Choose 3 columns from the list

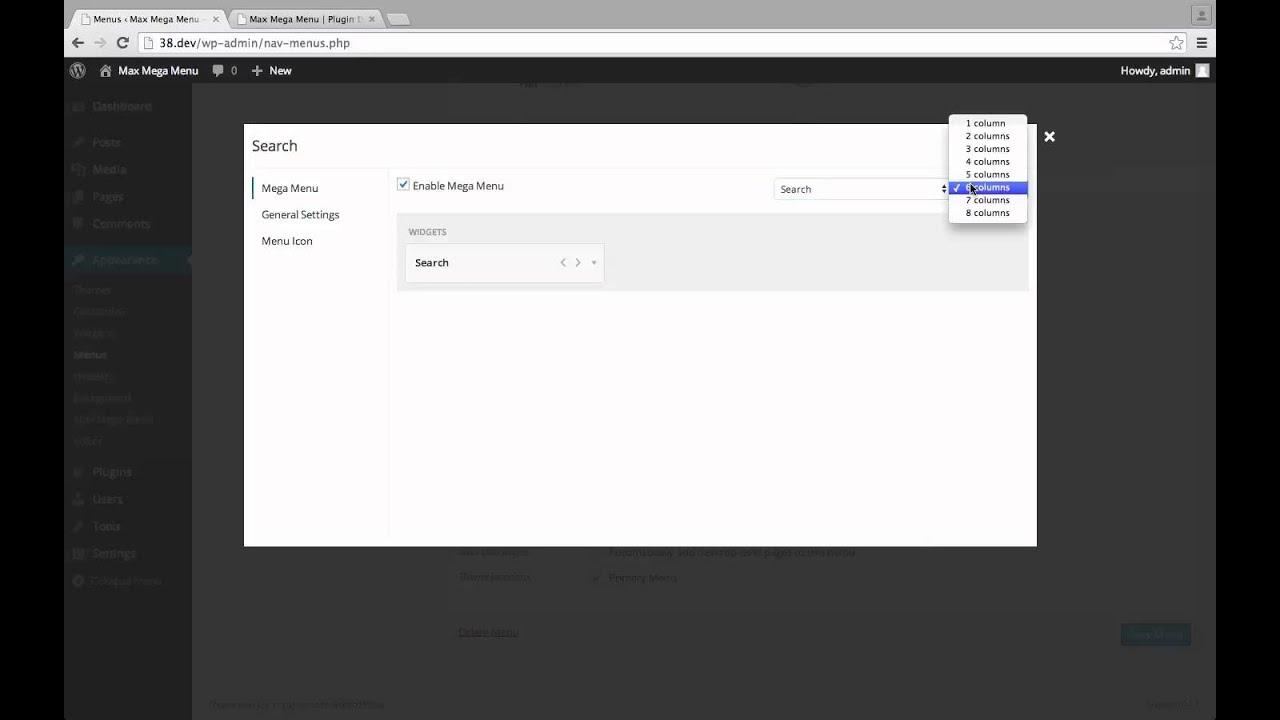[x=987, y=149]
